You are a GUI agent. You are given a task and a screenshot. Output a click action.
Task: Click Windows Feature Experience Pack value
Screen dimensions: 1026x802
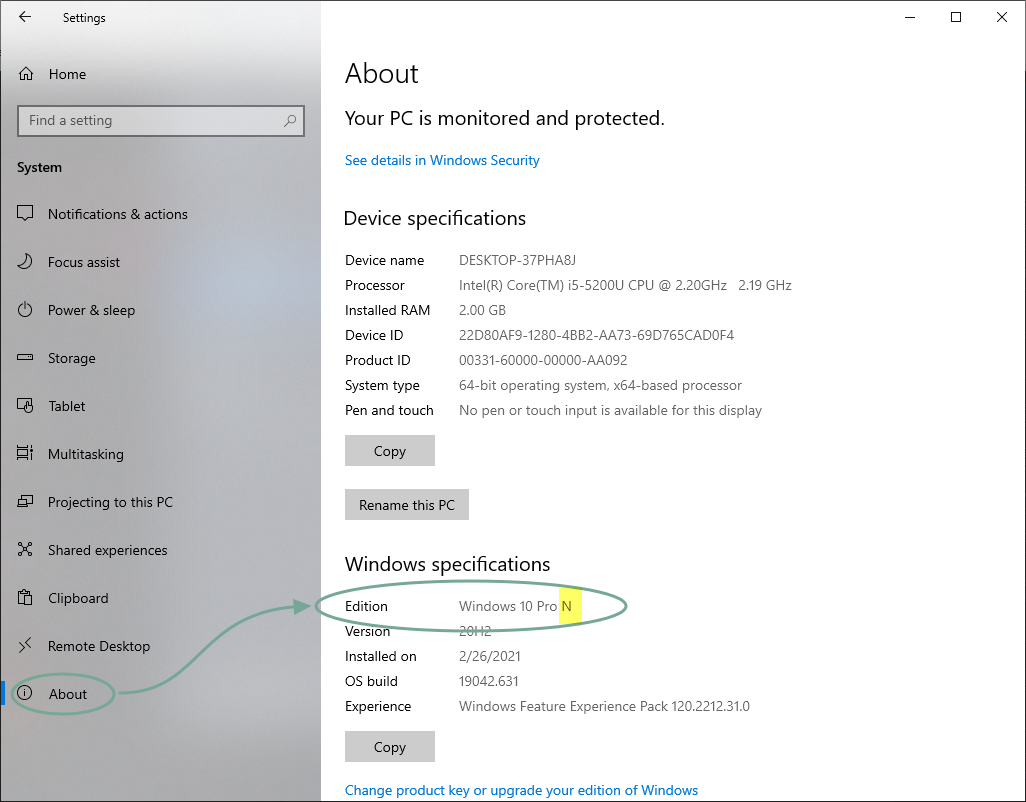[x=605, y=706]
